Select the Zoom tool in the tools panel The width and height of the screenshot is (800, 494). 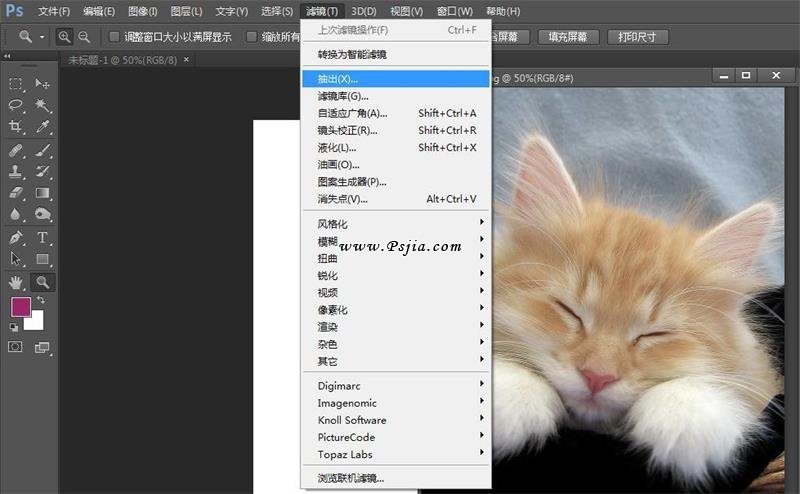click(42, 282)
